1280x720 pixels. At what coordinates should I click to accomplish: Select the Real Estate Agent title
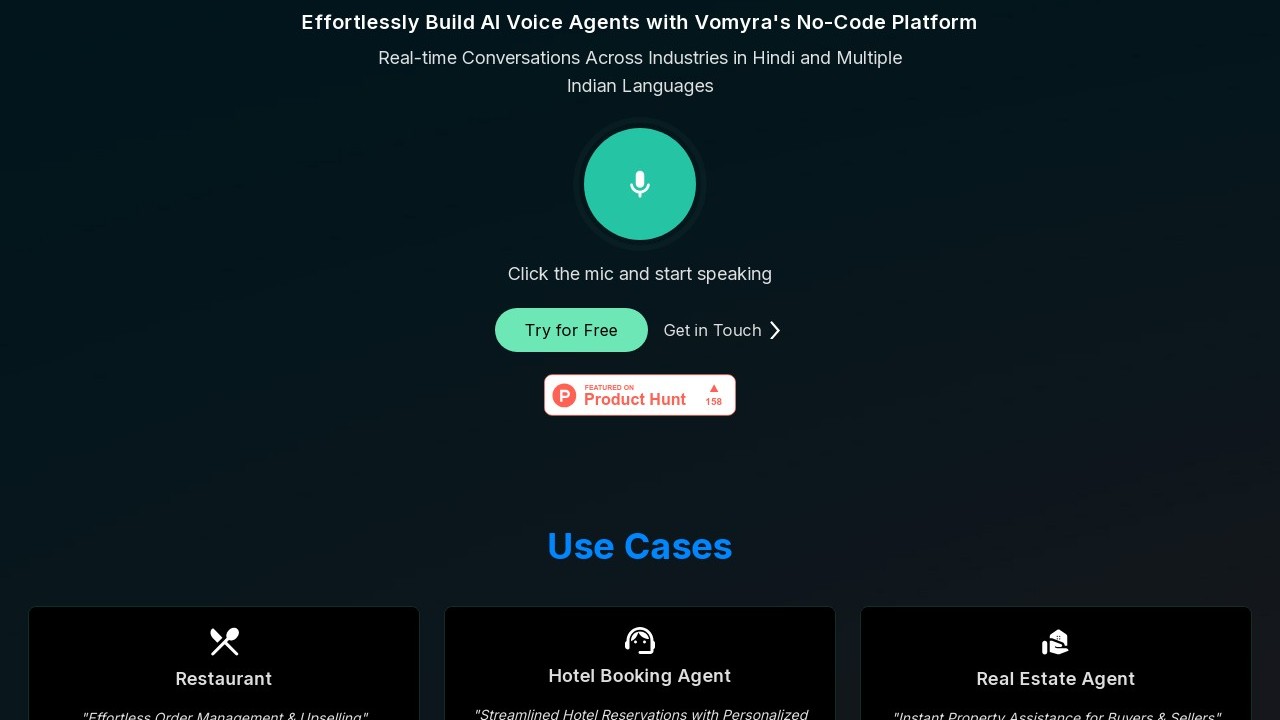(1056, 679)
